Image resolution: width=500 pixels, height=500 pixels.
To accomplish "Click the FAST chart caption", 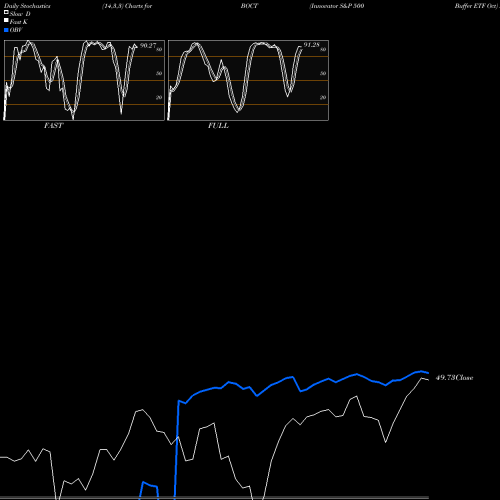I will [54, 126].
